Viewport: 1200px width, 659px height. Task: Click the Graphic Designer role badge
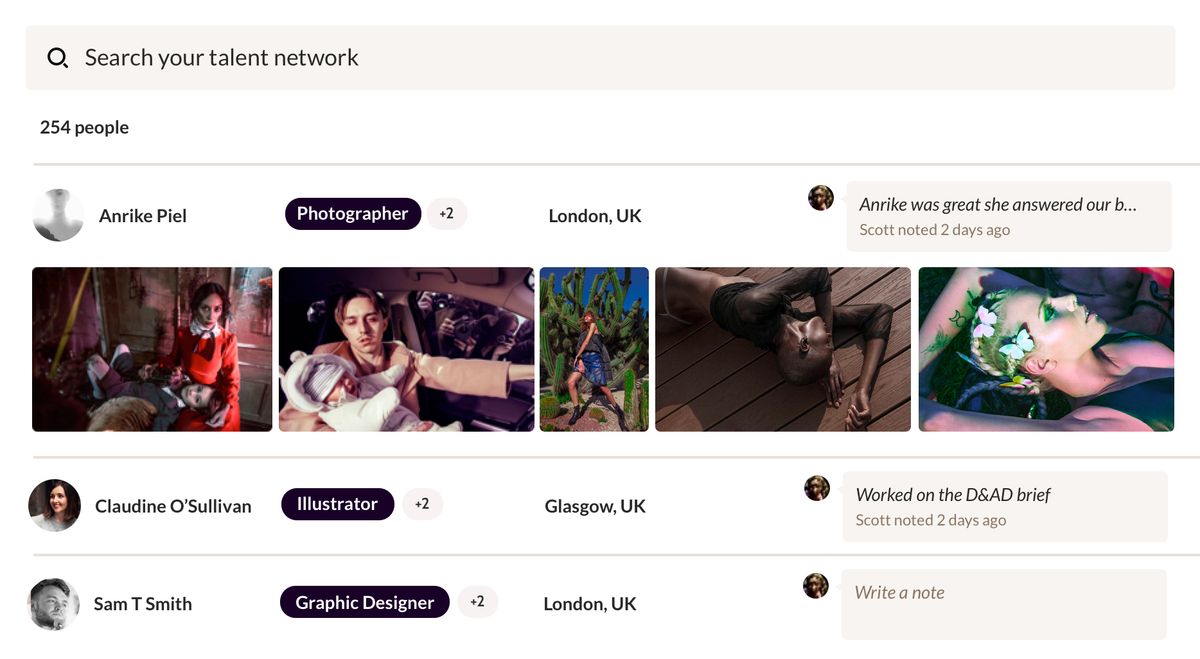pos(364,601)
